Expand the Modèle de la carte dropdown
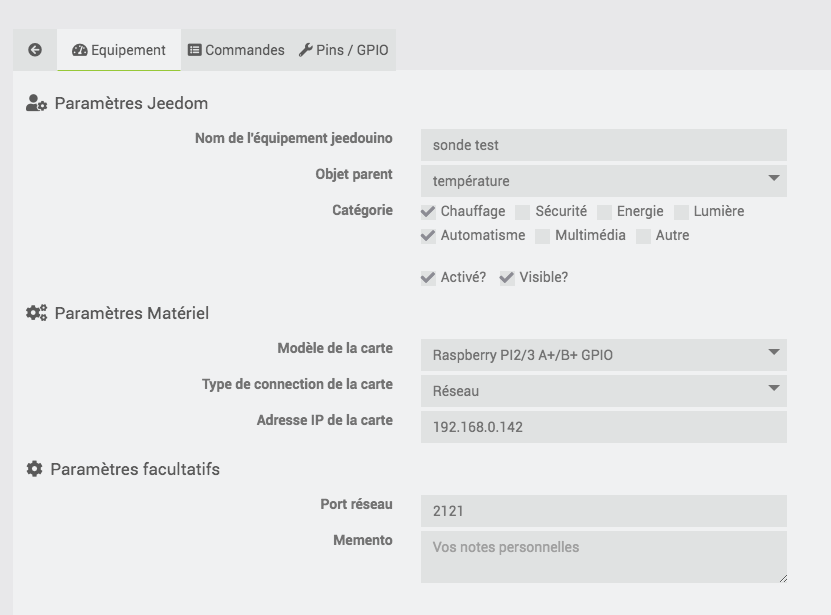 pyautogui.click(x=603, y=354)
